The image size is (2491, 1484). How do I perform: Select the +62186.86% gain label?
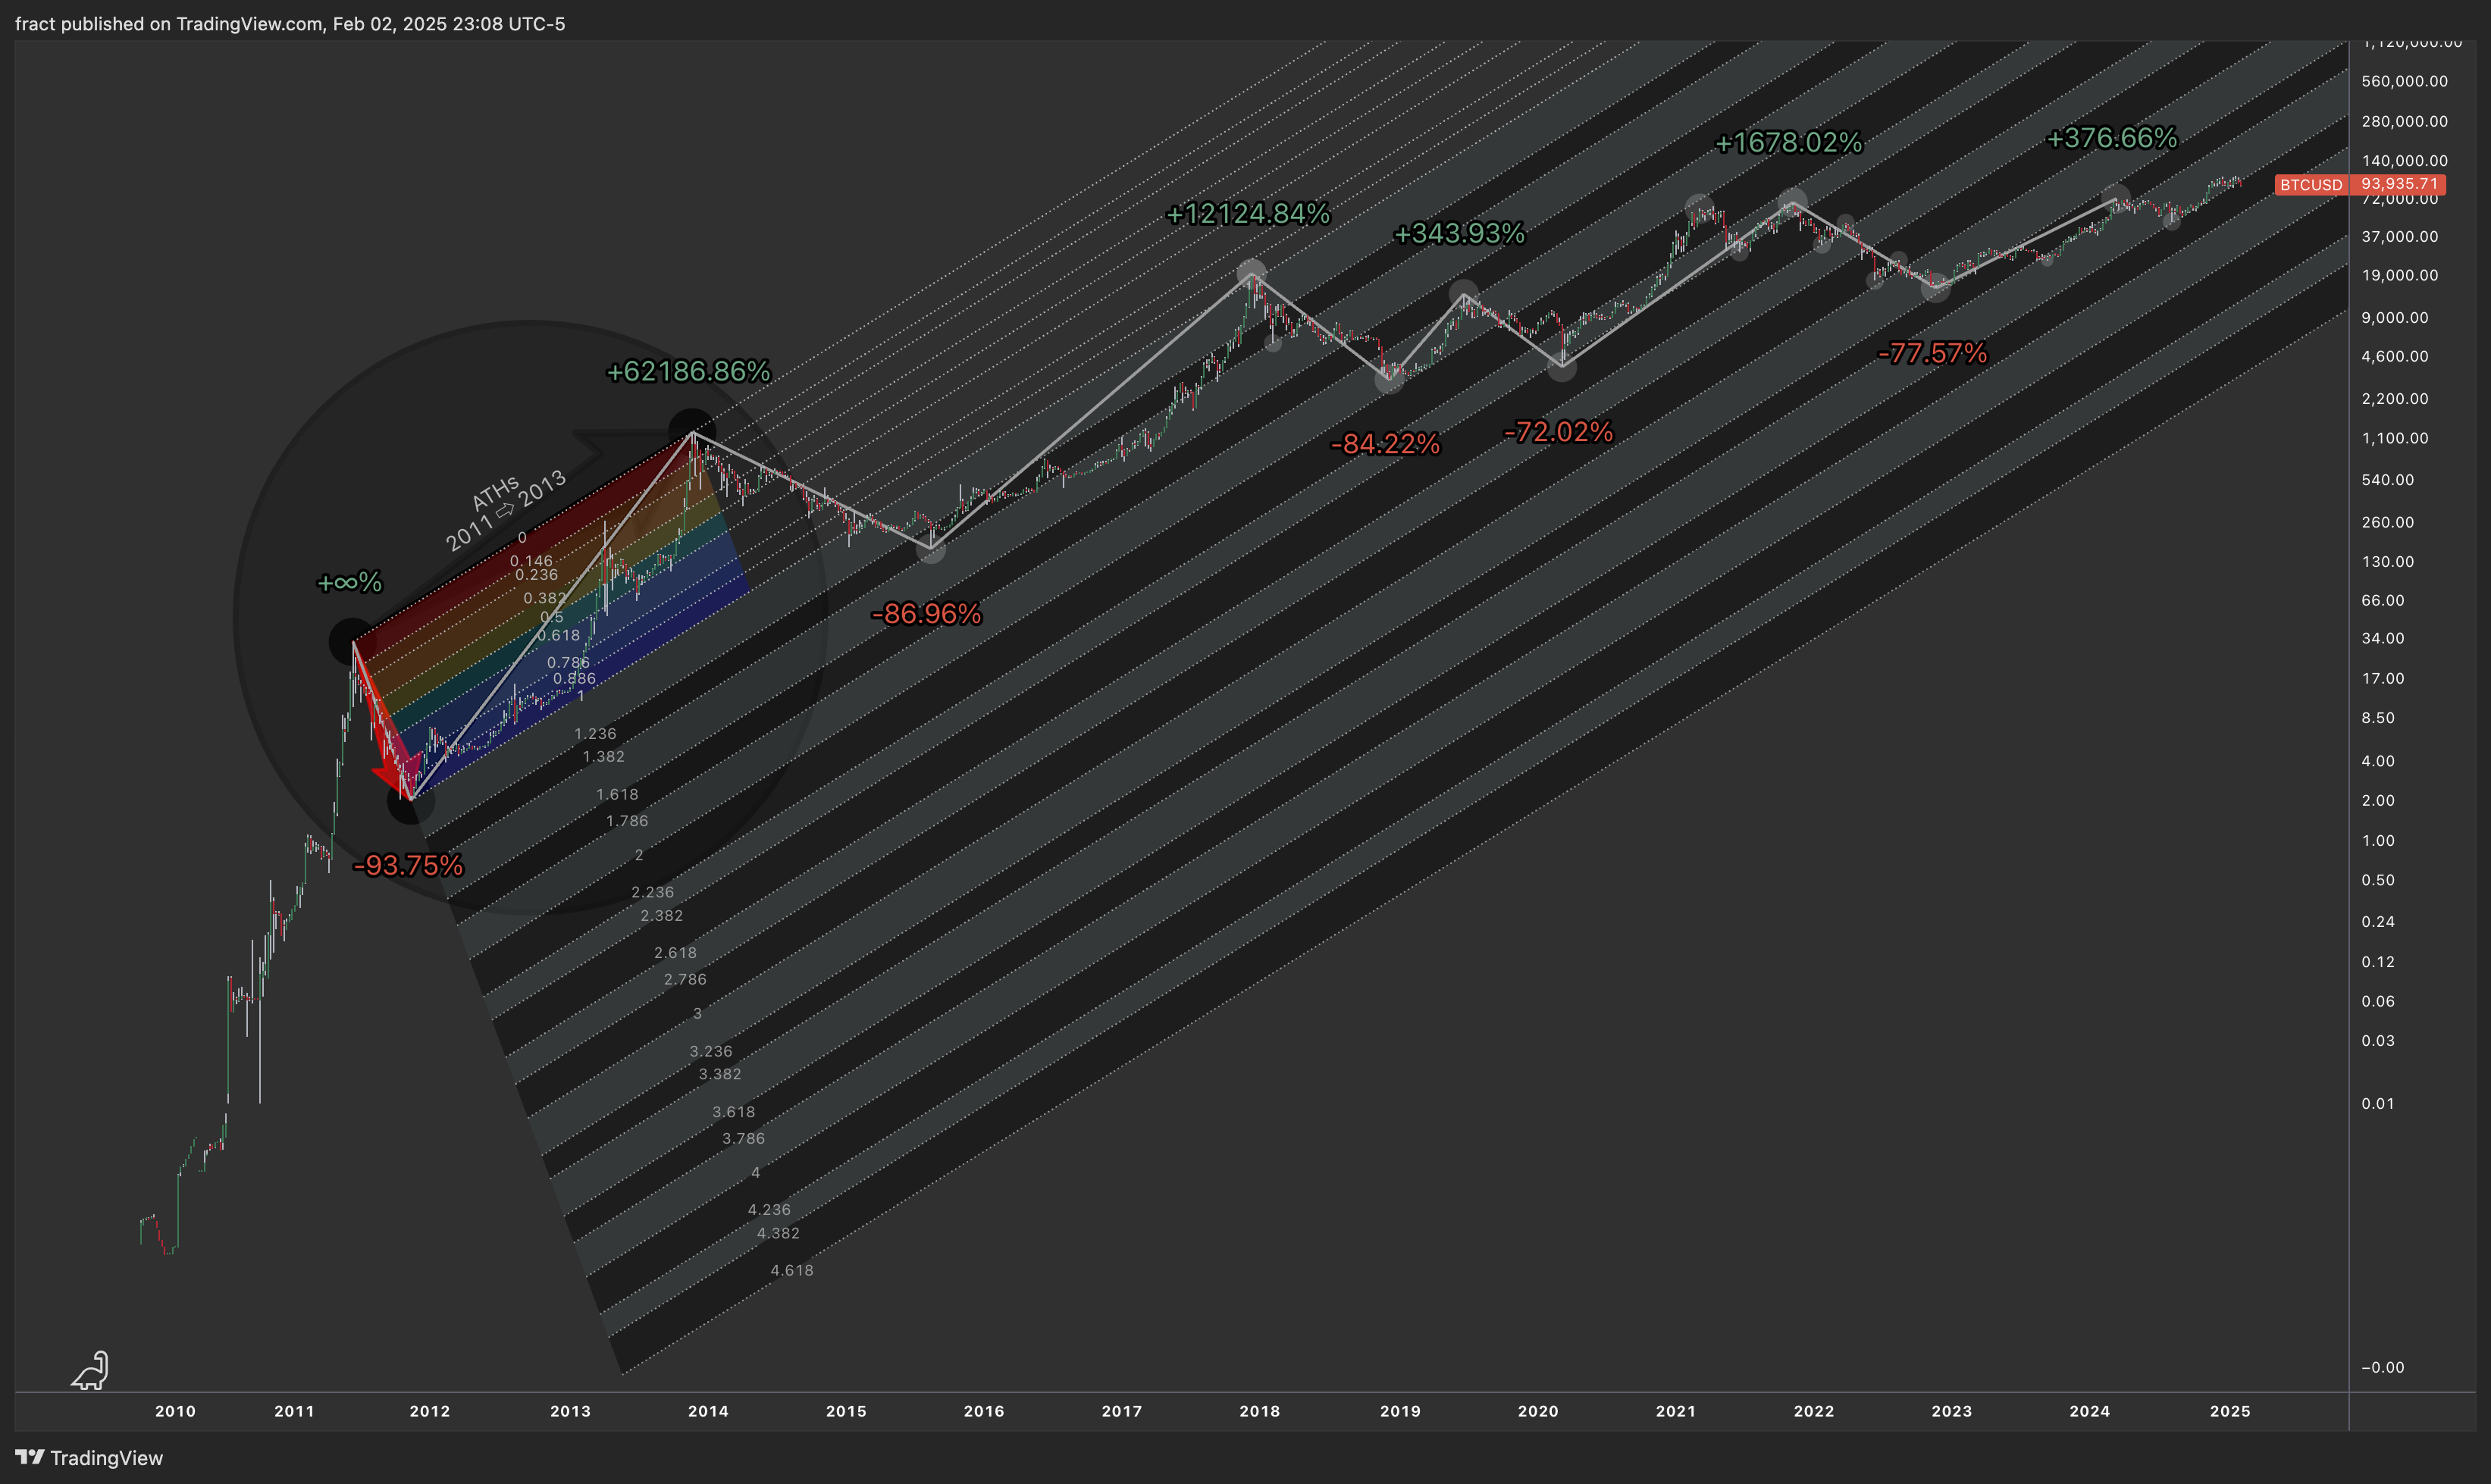[689, 372]
